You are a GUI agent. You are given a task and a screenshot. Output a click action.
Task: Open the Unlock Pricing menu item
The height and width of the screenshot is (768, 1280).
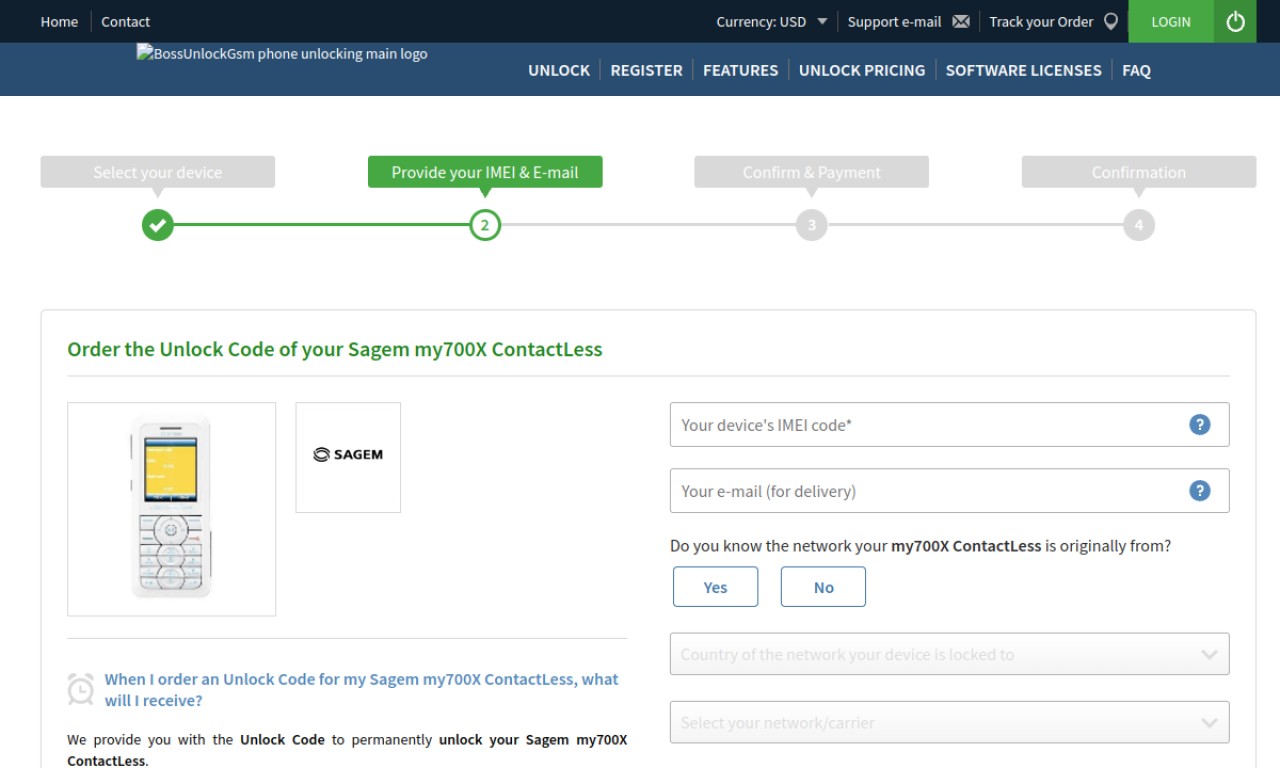(862, 70)
